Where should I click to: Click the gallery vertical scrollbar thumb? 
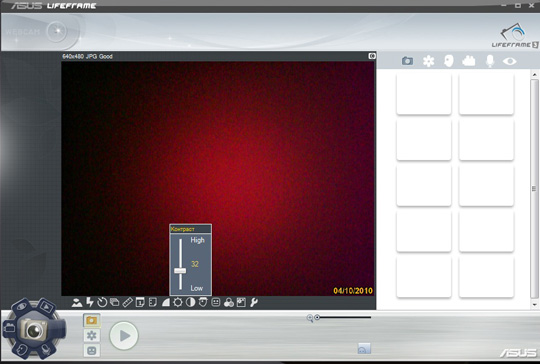click(x=534, y=189)
